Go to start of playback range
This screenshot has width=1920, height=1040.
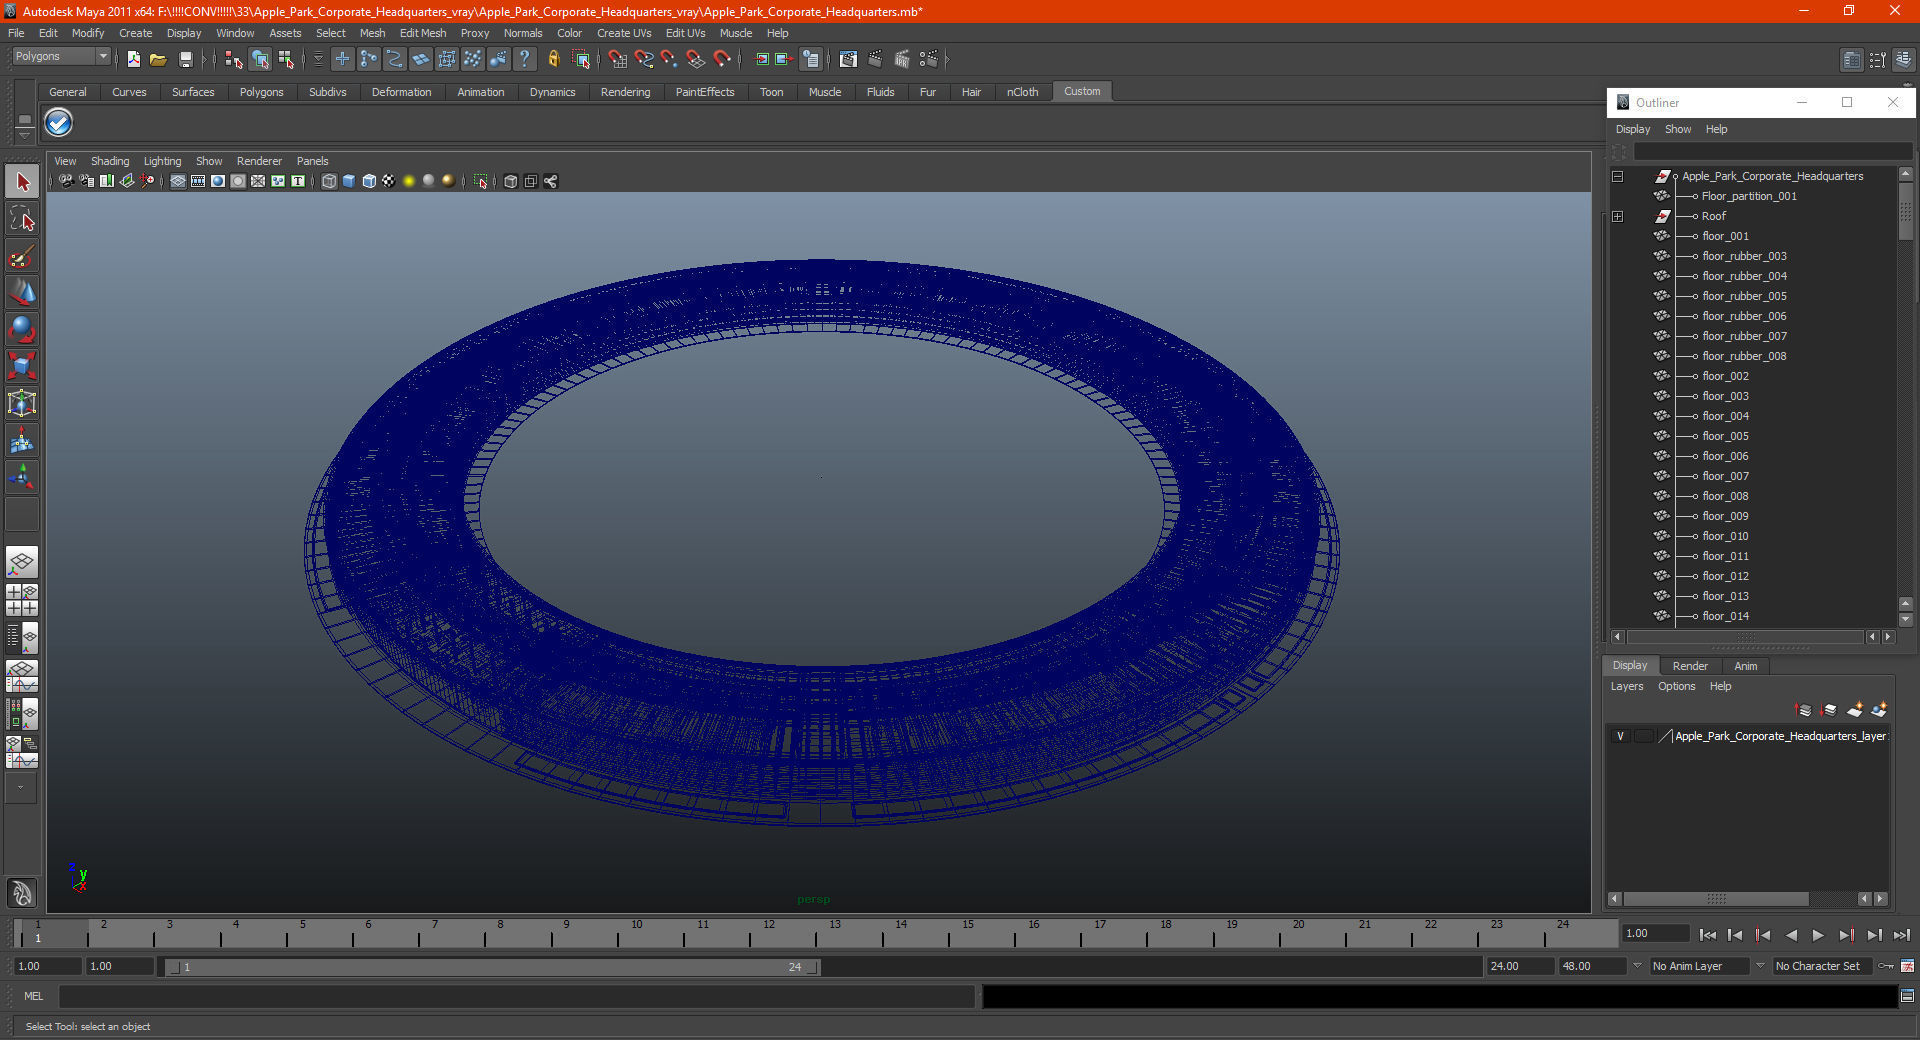click(x=1707, y=935)
